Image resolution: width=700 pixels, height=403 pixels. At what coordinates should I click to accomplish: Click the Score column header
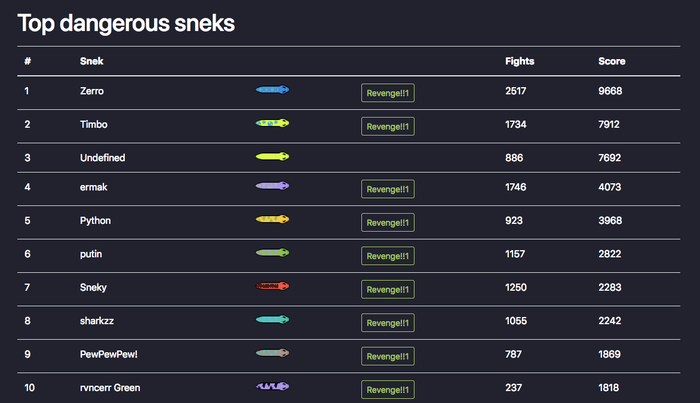pos(612,61)
